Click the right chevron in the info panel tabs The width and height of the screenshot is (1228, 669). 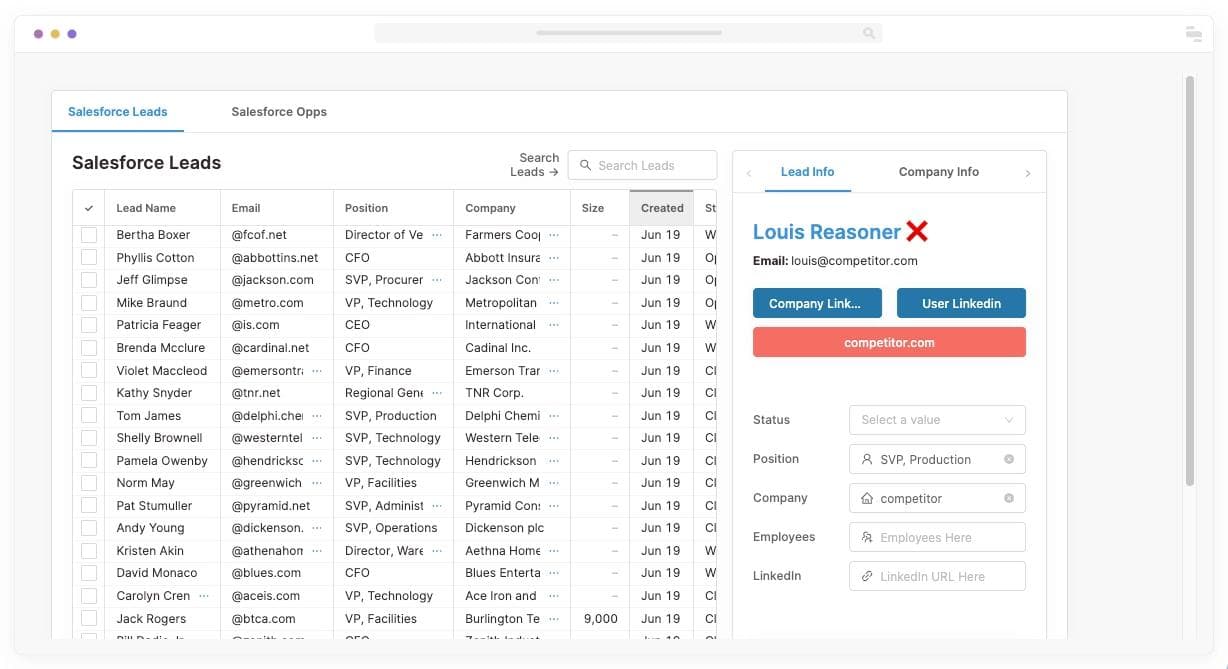[x=1027, y=173]
